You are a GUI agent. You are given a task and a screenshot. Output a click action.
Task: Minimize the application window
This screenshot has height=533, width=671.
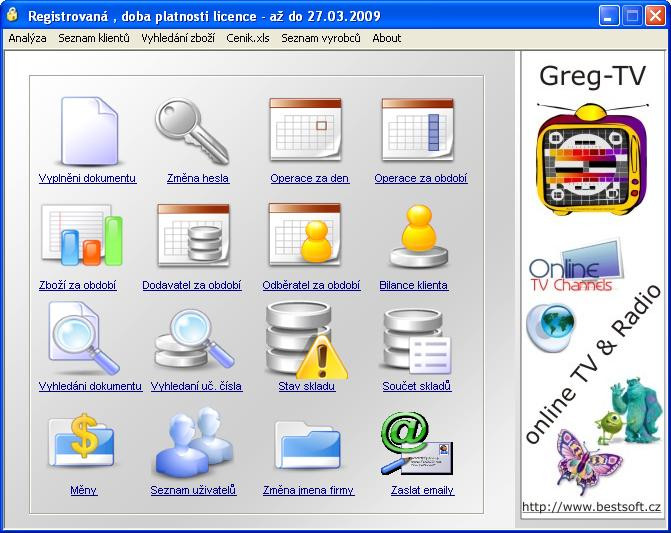608,16
